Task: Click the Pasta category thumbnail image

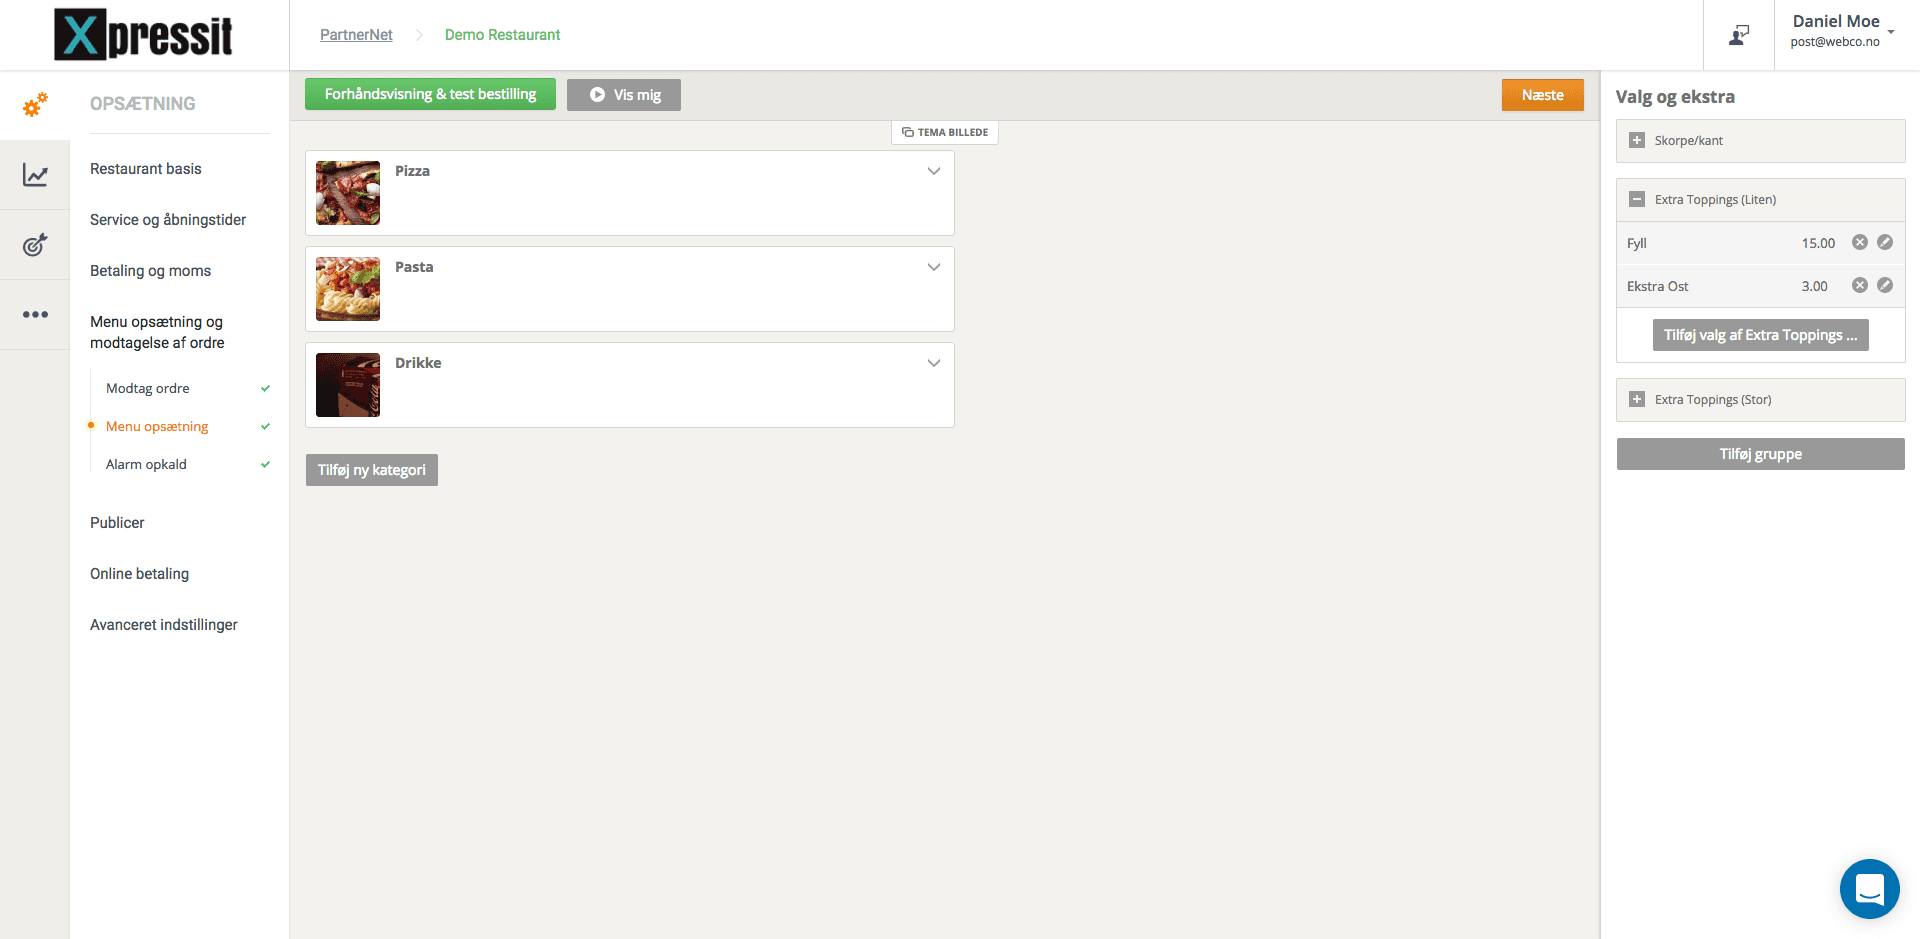Action: pyautogui.click(x=348, y=289)
